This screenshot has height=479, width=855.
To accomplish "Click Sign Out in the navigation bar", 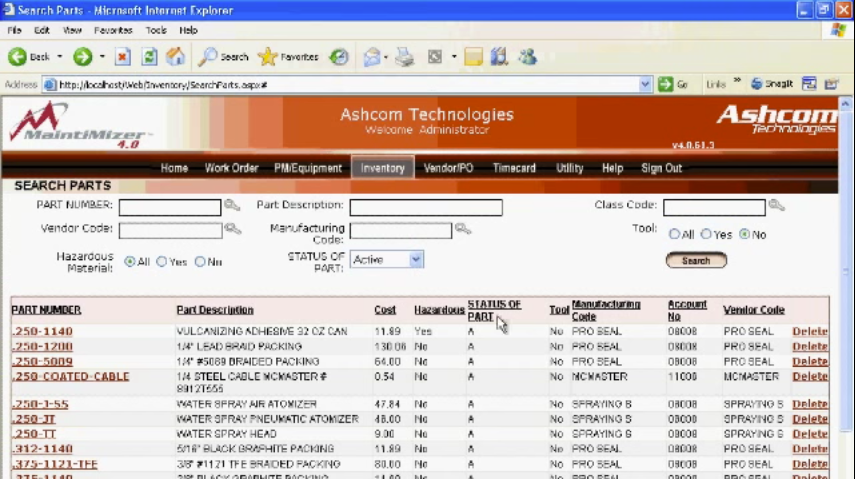I will [x=661, y=168].
